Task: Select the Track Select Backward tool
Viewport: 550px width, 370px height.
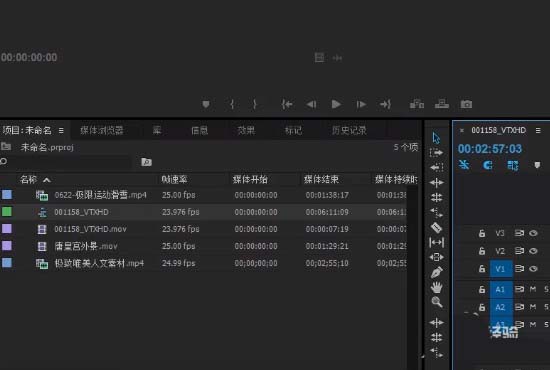Action: (436, 167)
